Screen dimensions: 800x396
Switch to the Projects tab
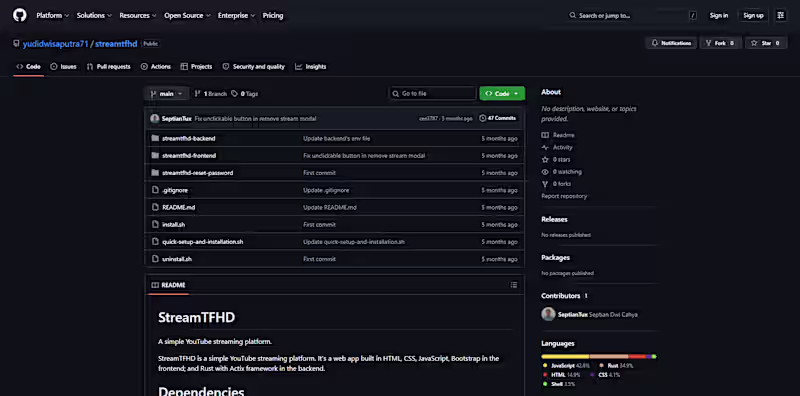(x=196, y=66)
